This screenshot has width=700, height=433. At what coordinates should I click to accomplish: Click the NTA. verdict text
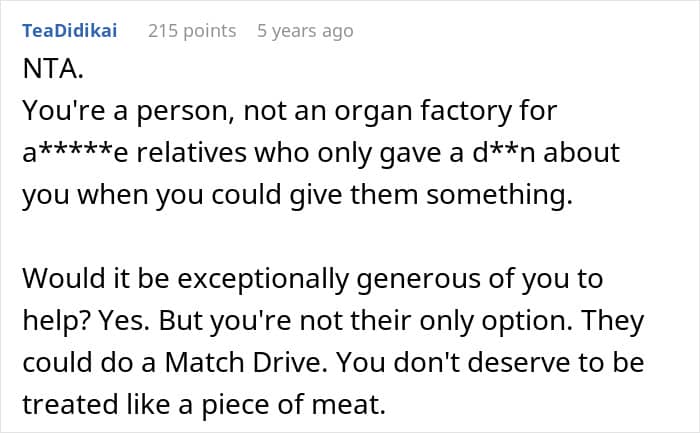53,69
